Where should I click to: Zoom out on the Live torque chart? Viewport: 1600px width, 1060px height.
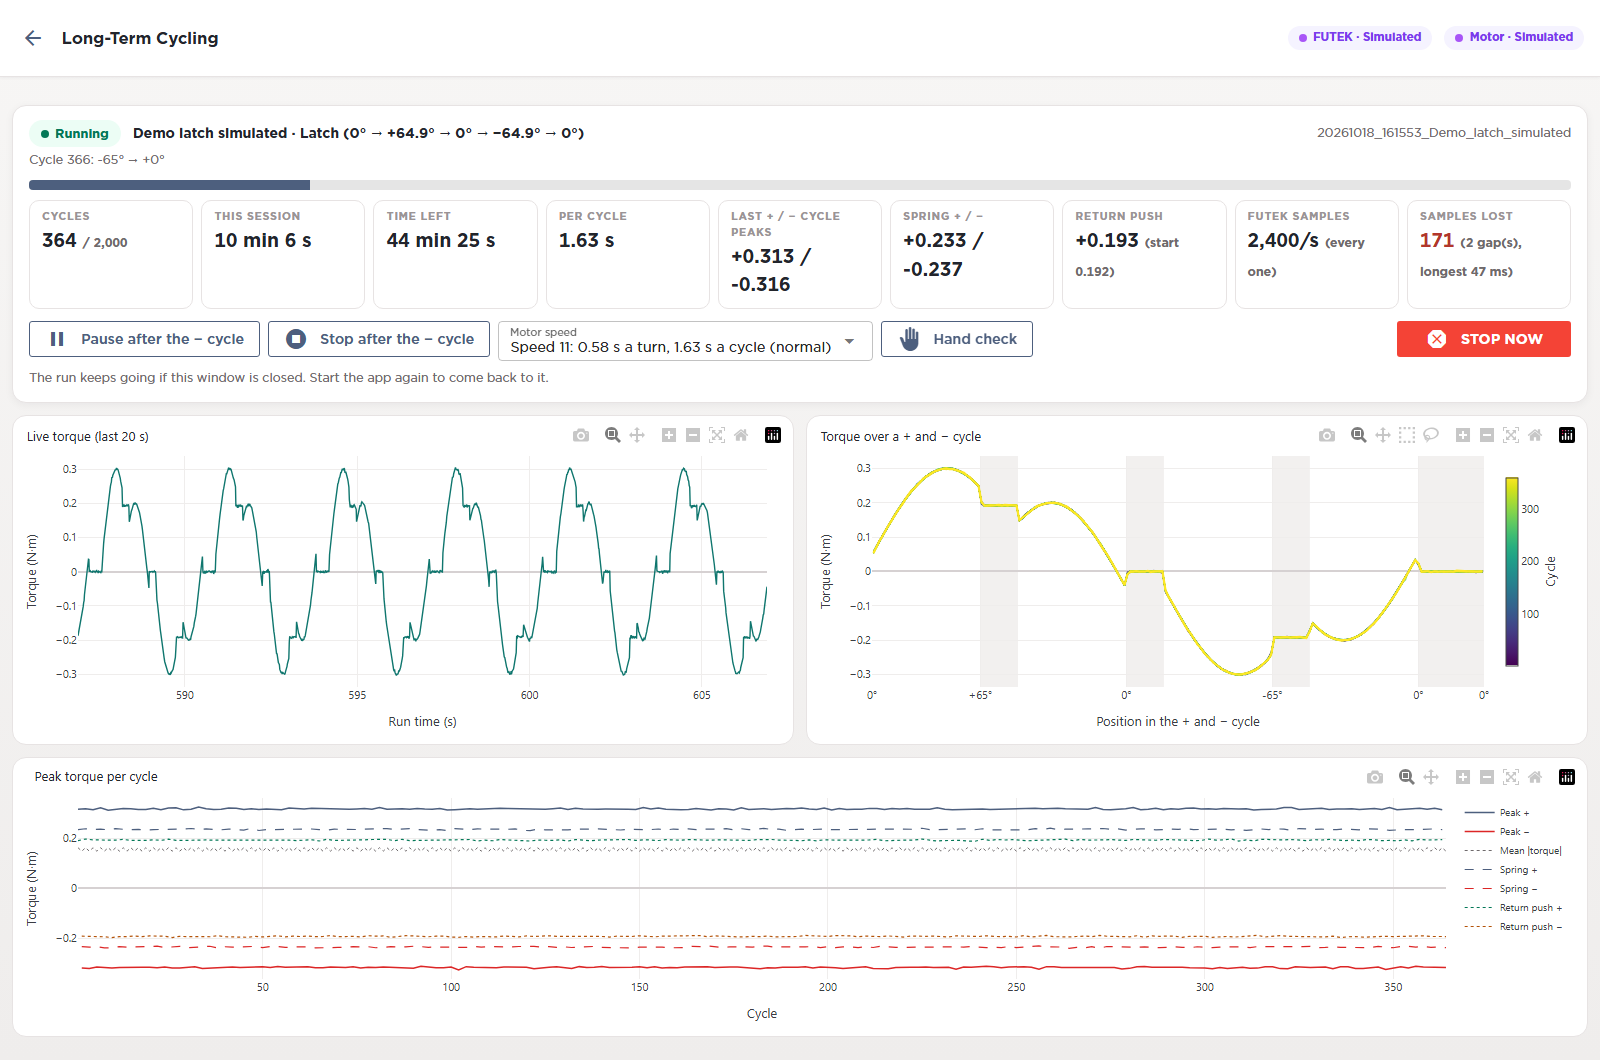693,435
